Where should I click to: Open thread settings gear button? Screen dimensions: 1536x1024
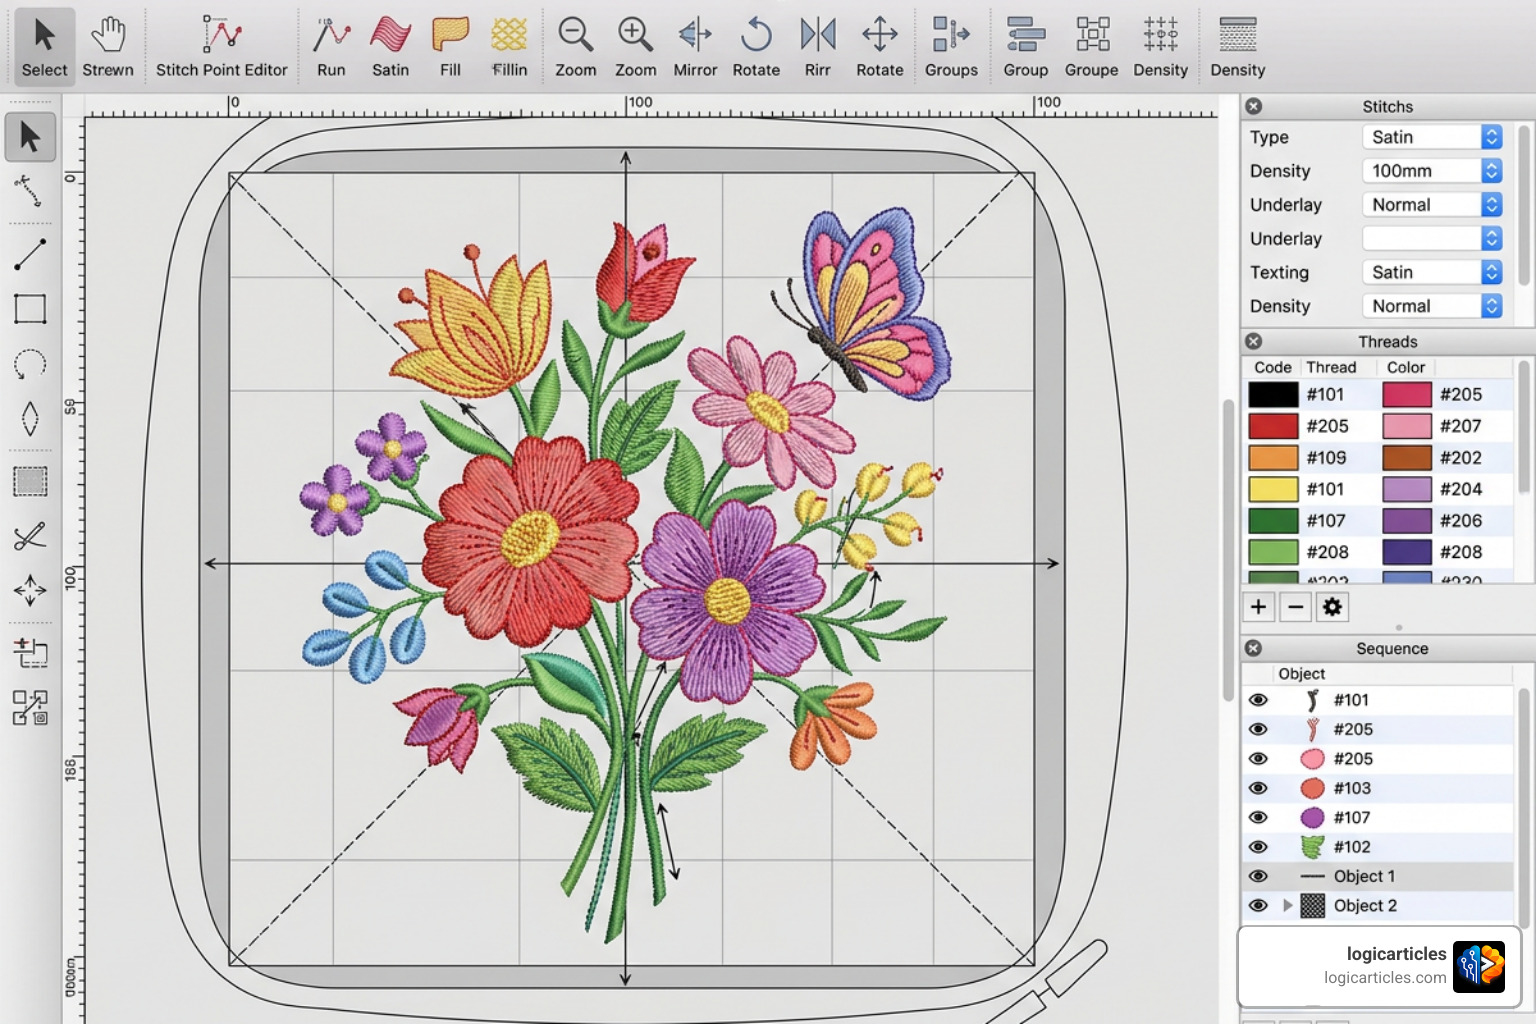coord(1332,607)
